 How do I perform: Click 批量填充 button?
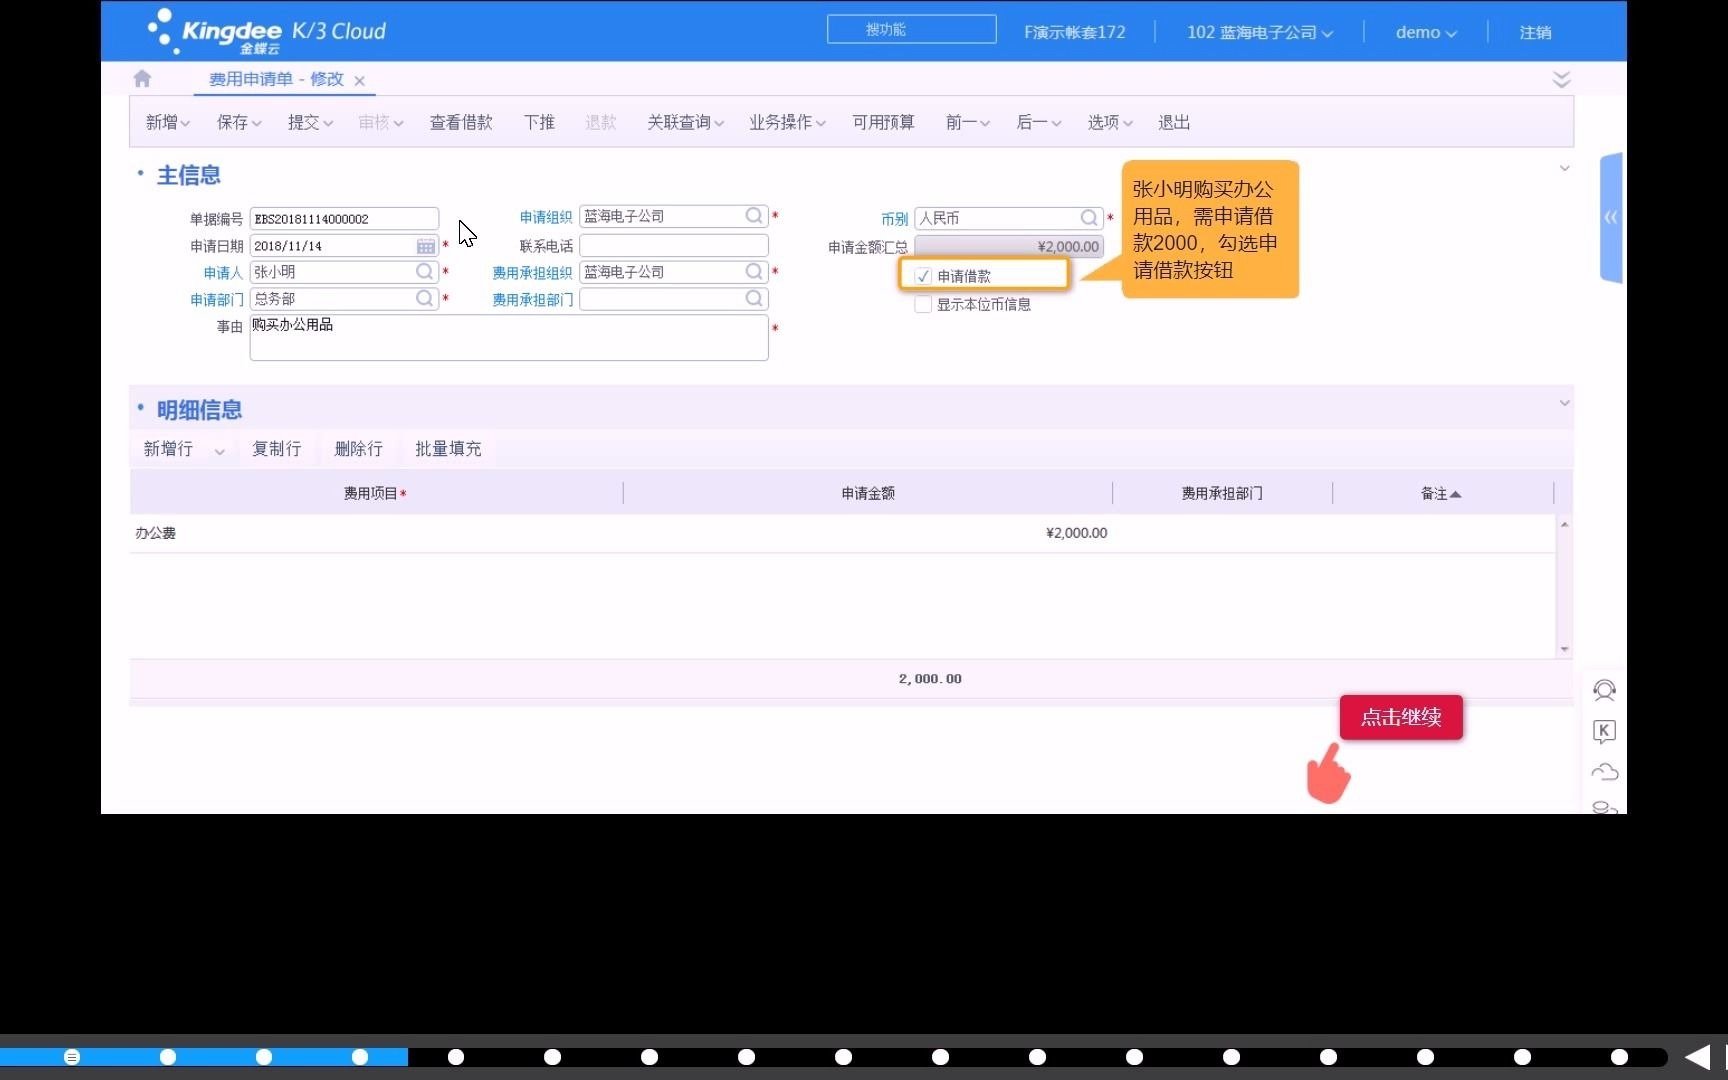[448, 449]
